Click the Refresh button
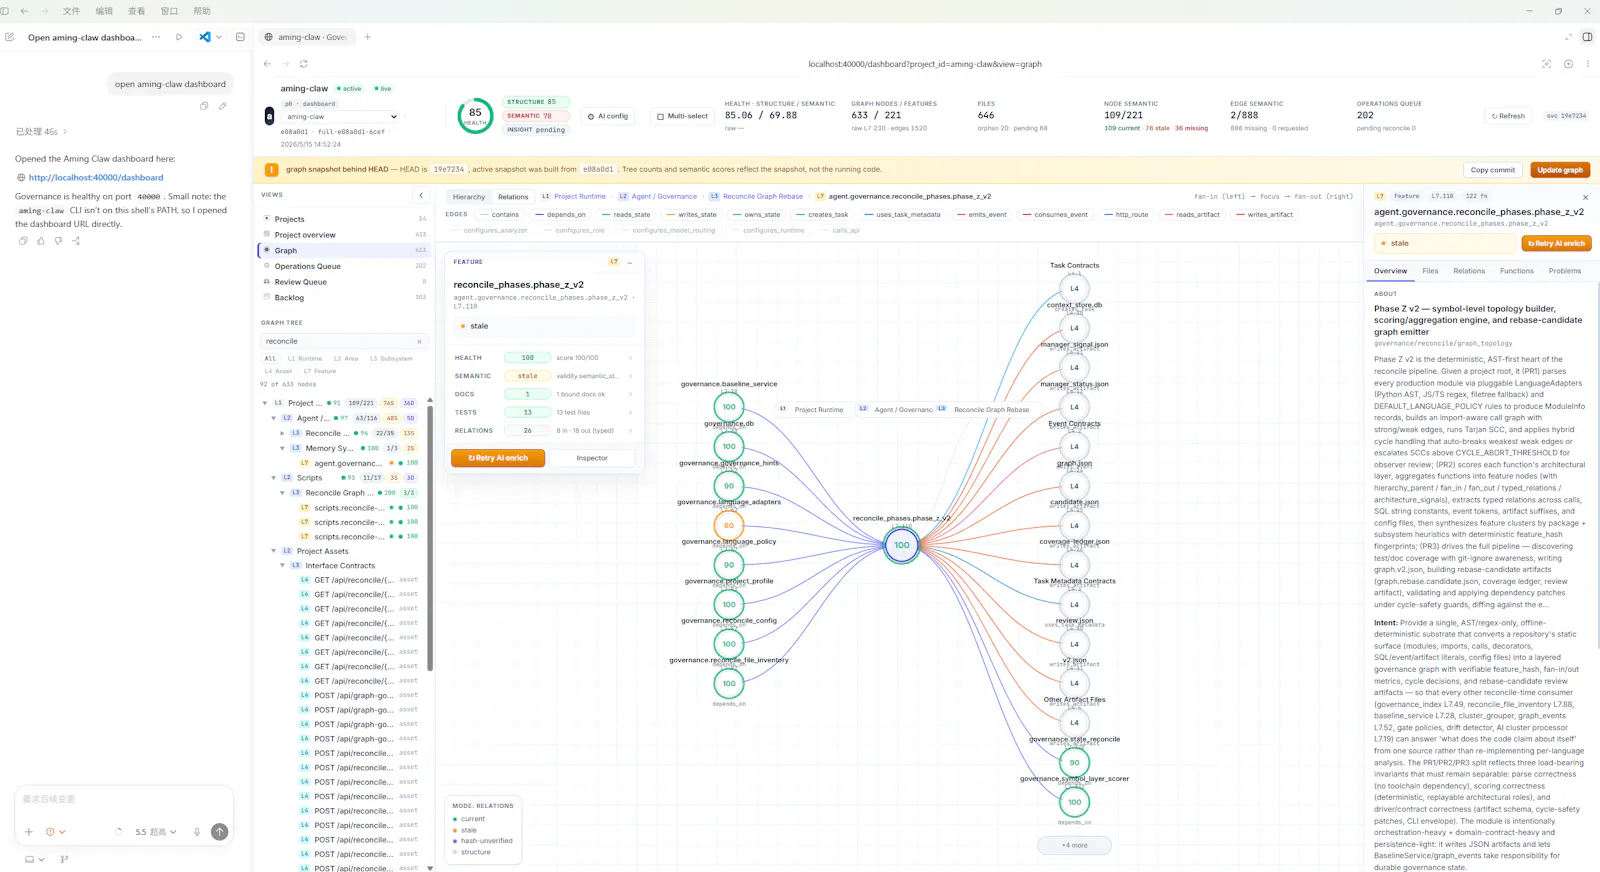This screenshot has height=872, width=1600. (1508, 116)
